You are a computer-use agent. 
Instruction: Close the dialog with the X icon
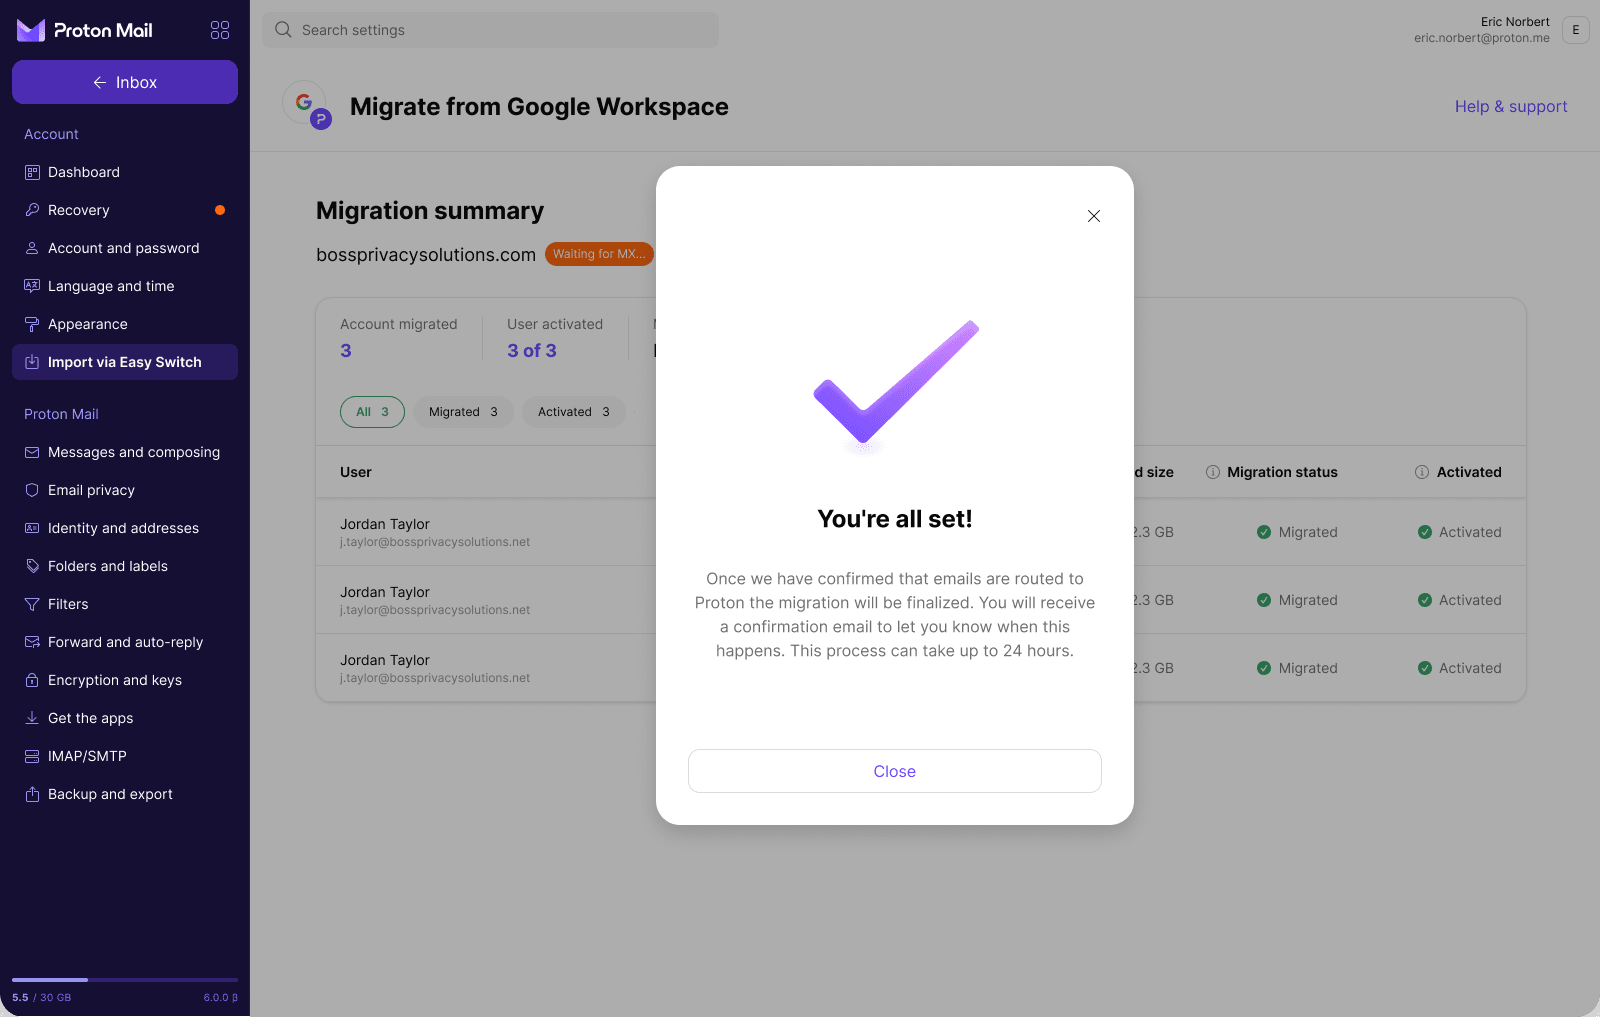coord(1094,216)
